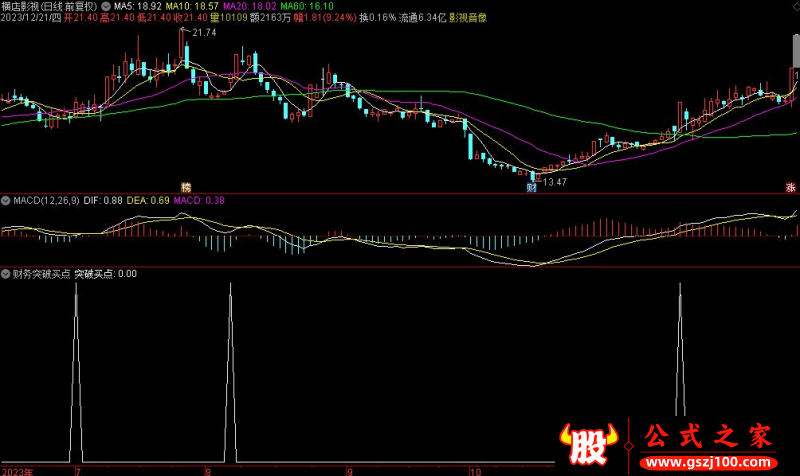
Task: Open the dropdown arrow beside 横店影视 title
Action: tap(106, 6)
